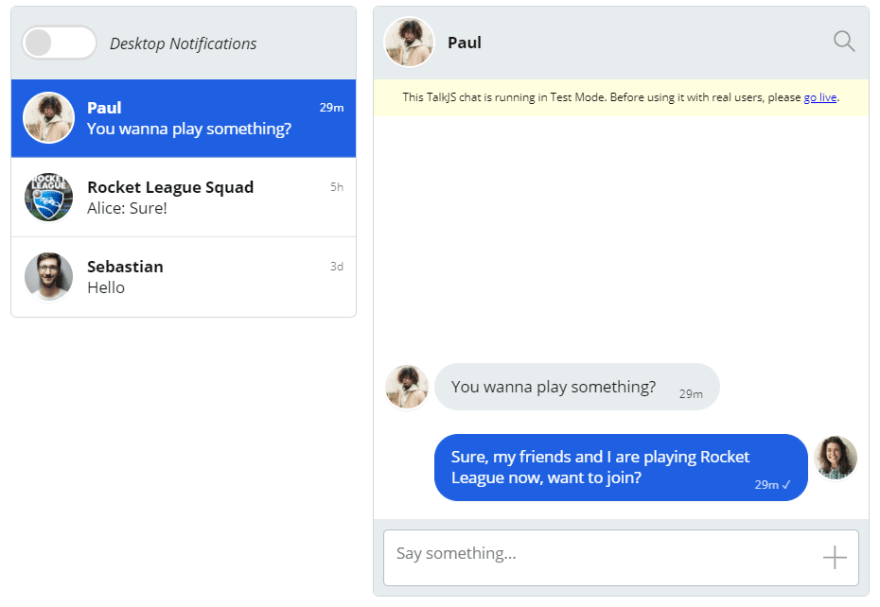The width and height of the screenshot is (880, 607).
Task: Click Paul's avatar beside his received message
Action: pos(407,387)
